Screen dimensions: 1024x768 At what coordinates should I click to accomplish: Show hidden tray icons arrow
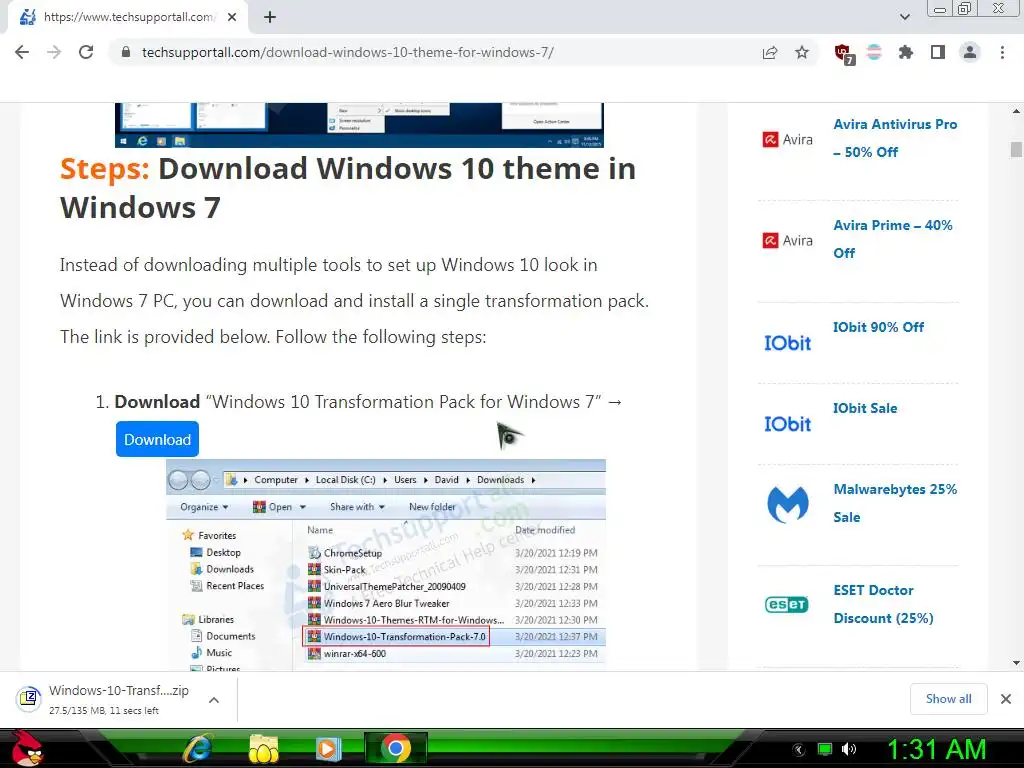(x=799, y=749)
